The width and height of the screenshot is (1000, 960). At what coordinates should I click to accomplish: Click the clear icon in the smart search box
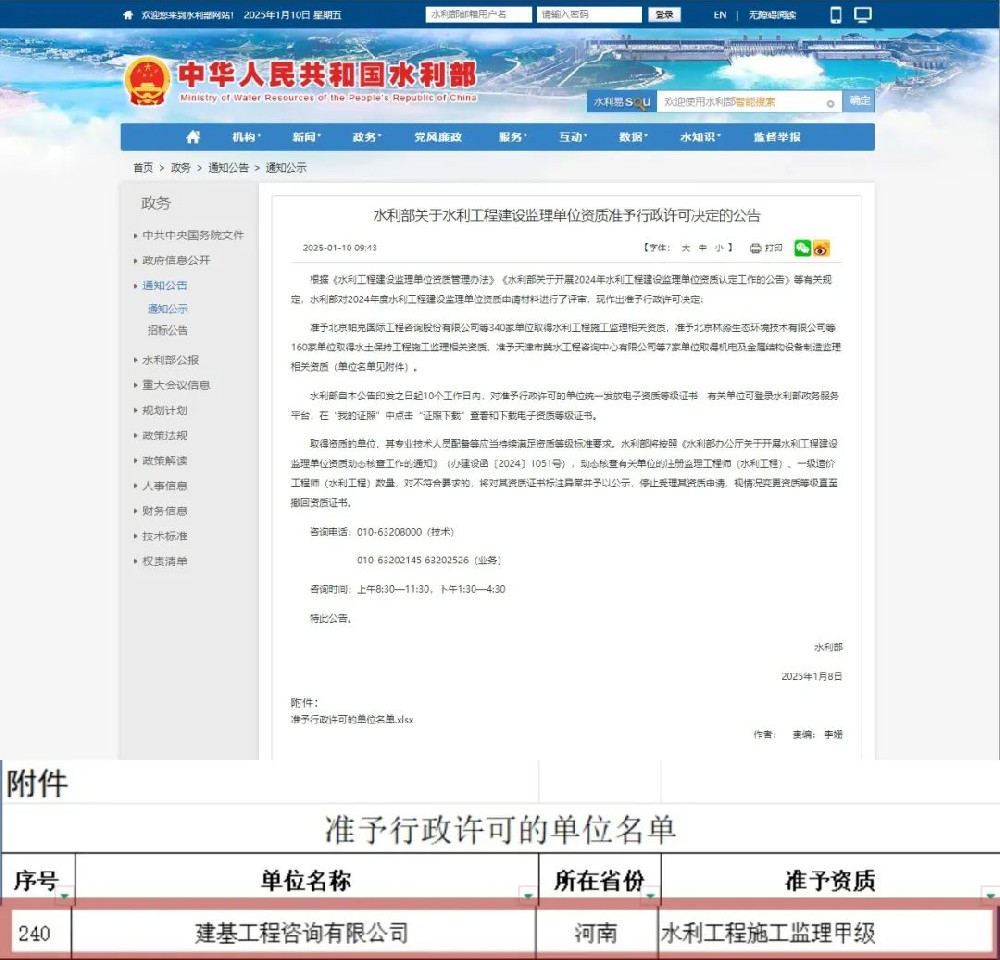point(831,102)
